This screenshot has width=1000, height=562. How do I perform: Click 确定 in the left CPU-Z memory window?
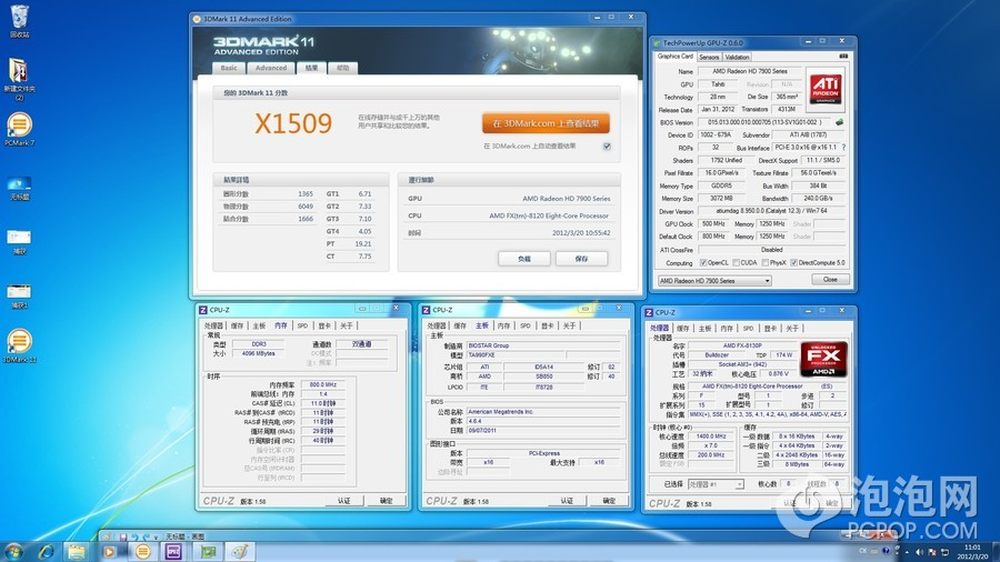click(386, 501)
